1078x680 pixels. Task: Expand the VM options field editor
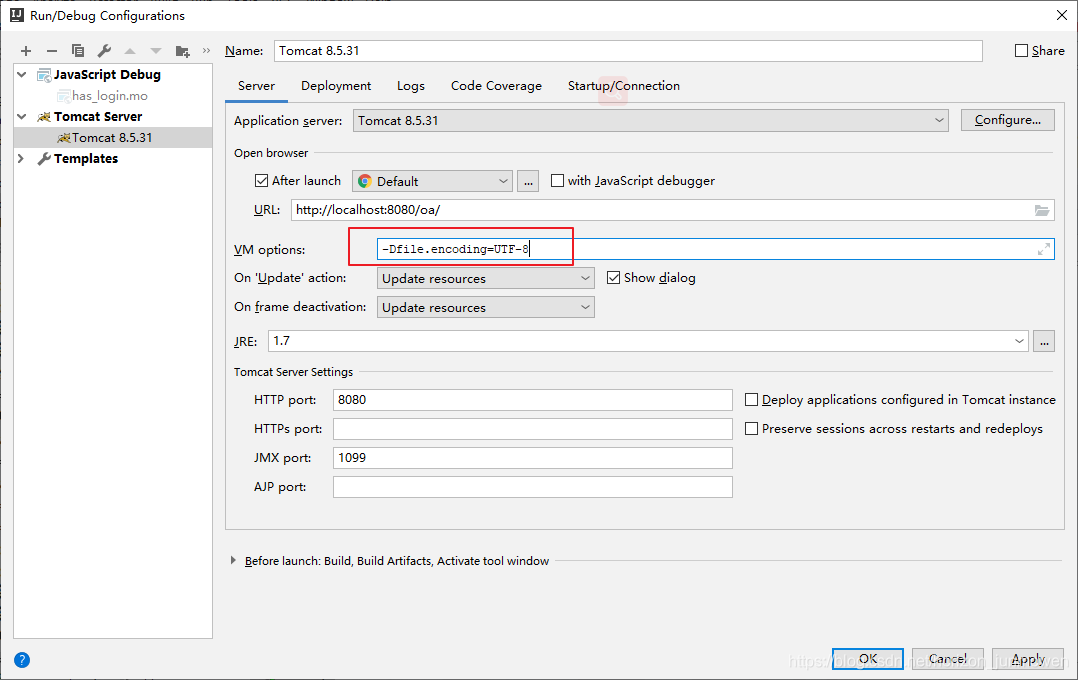click(x=1044, y=249)
